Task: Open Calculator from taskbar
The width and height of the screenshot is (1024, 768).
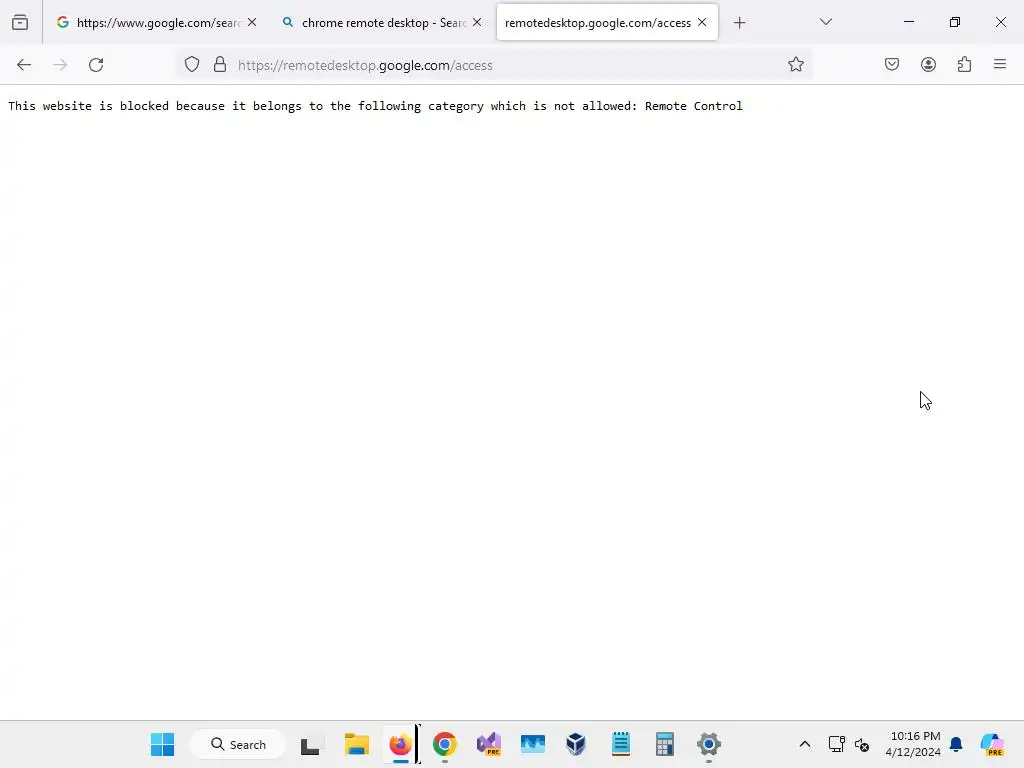Action: pos(665,744)
